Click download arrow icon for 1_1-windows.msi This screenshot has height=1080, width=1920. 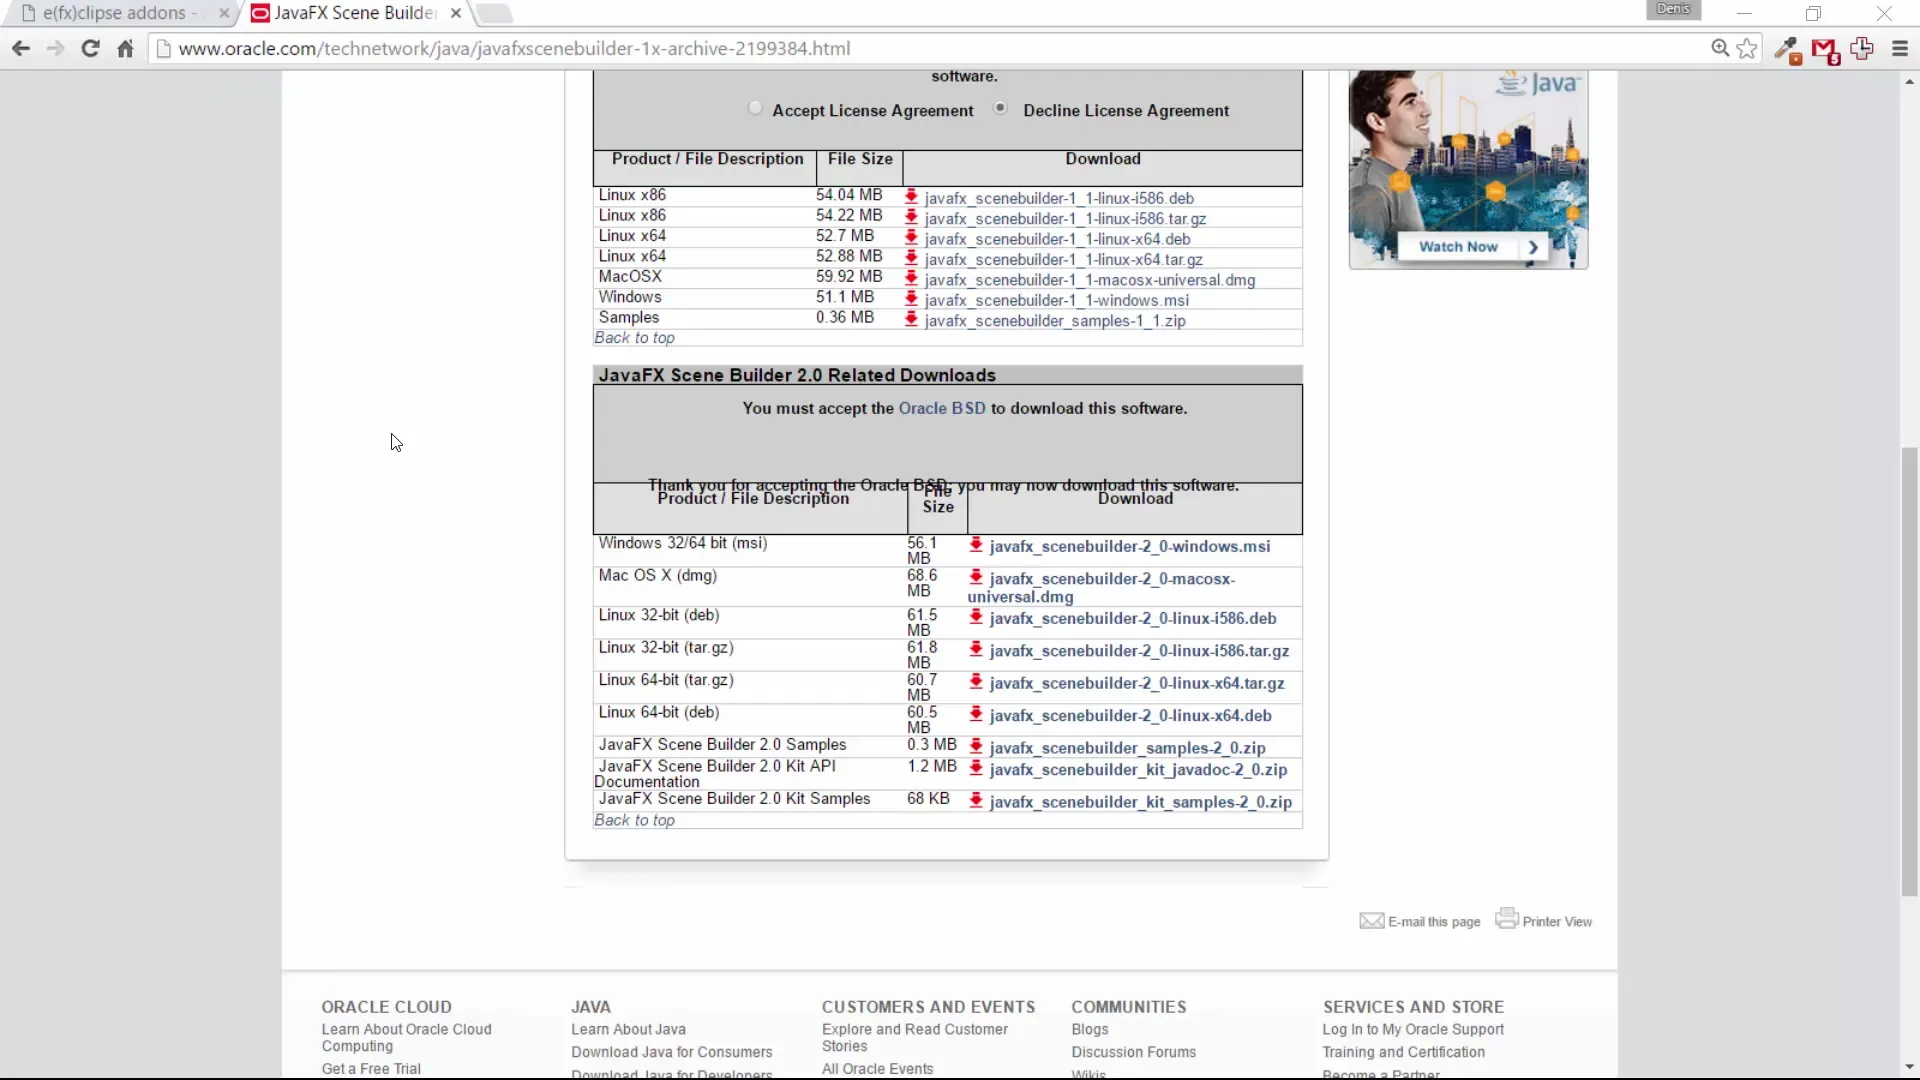pos(911,299)
